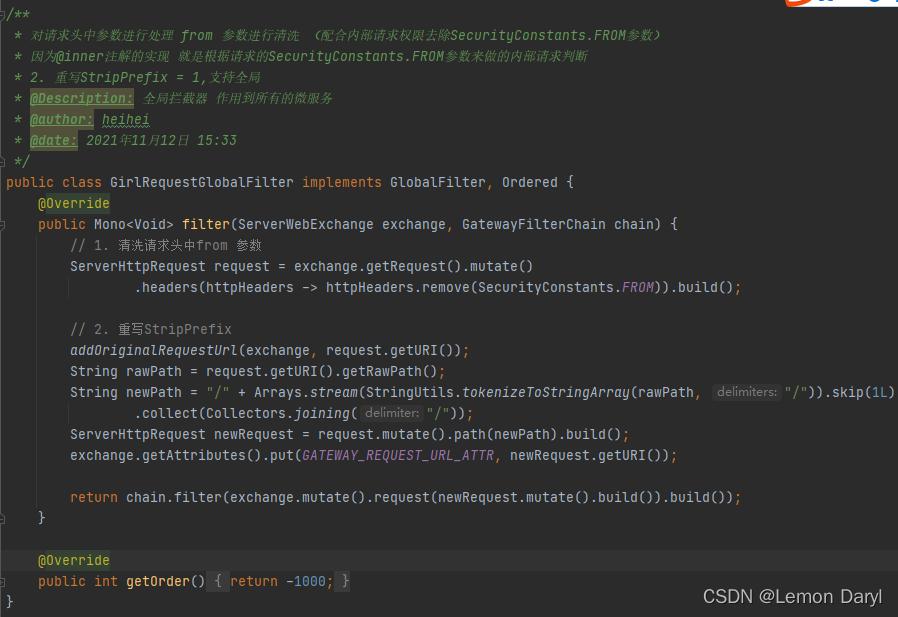898x617 pixels.
Task: Click the 'int' return type of getOrder
Action: (x=106, y=581)
